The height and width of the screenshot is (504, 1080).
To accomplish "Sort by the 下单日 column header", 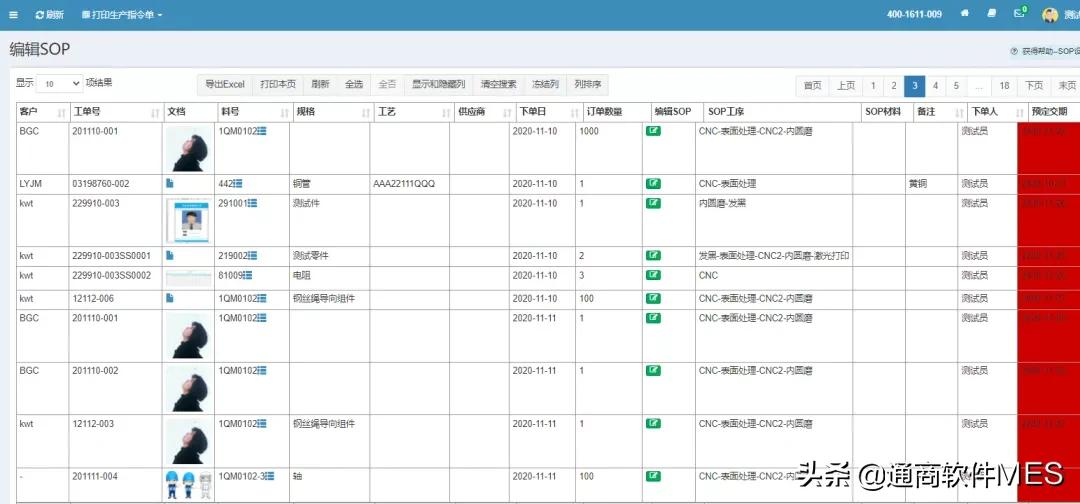I will (x=548, y=112).
